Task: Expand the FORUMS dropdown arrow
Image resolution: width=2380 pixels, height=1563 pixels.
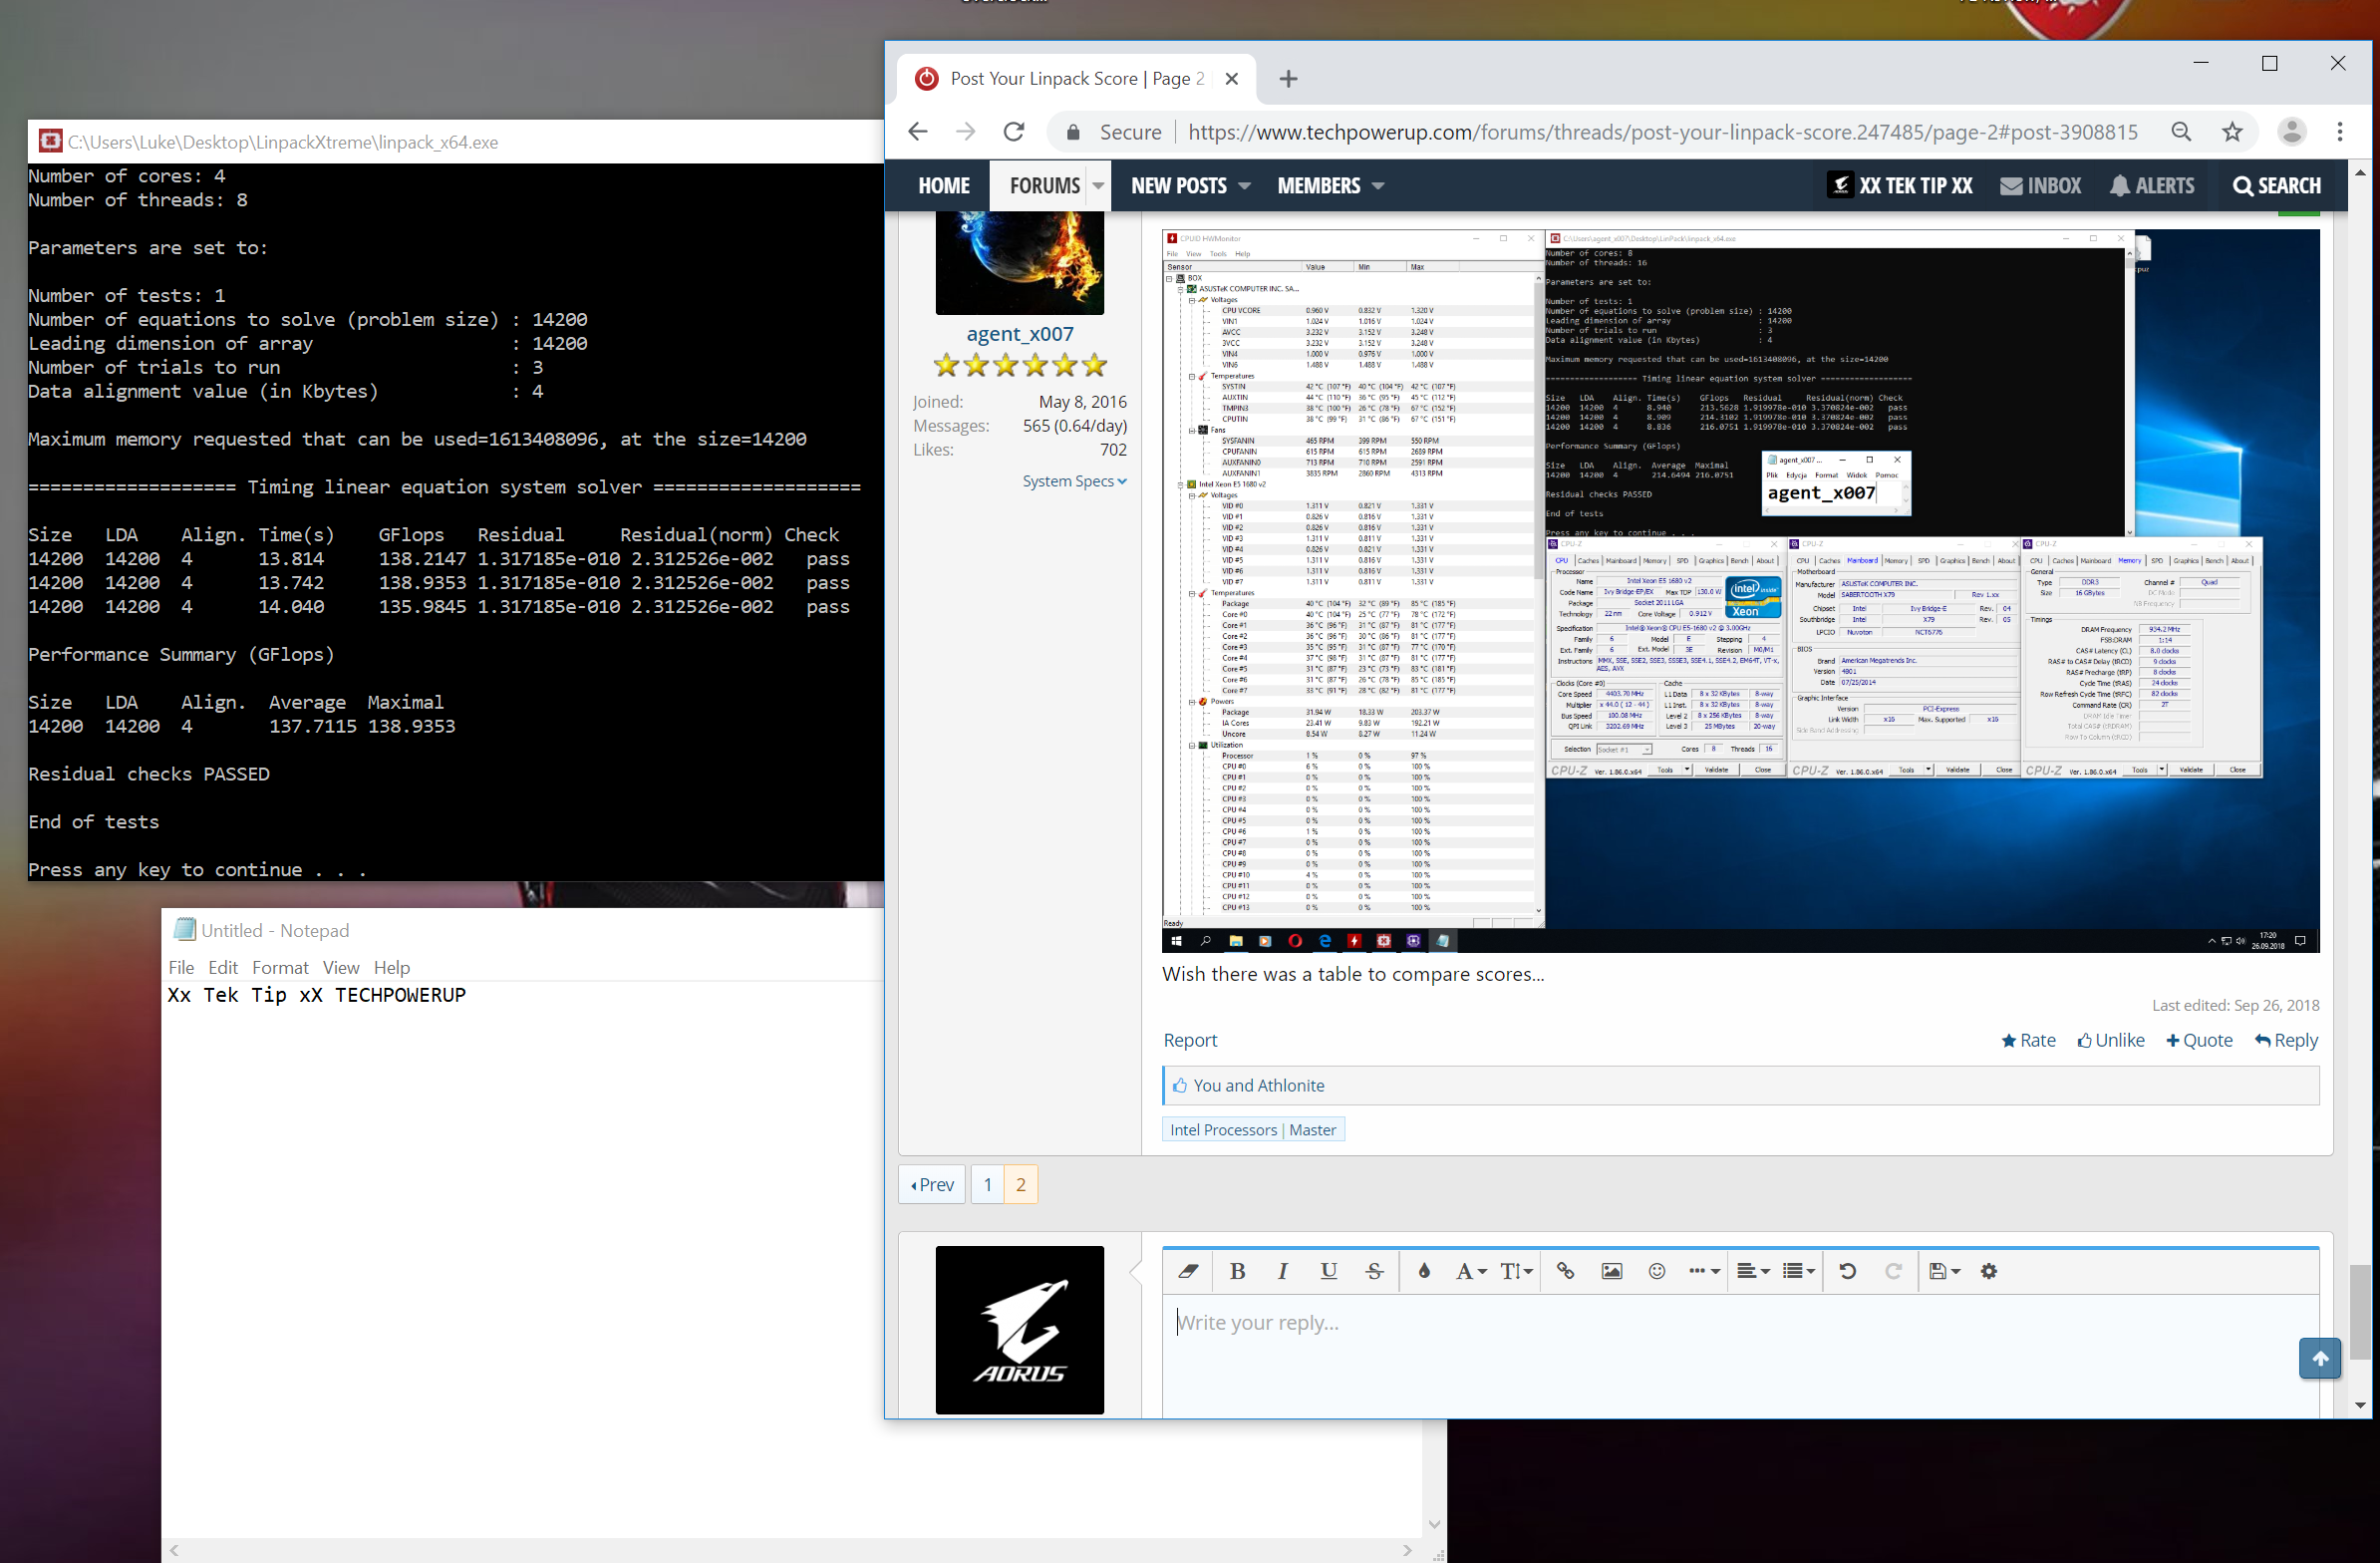Action: (x=1098, y=186)
